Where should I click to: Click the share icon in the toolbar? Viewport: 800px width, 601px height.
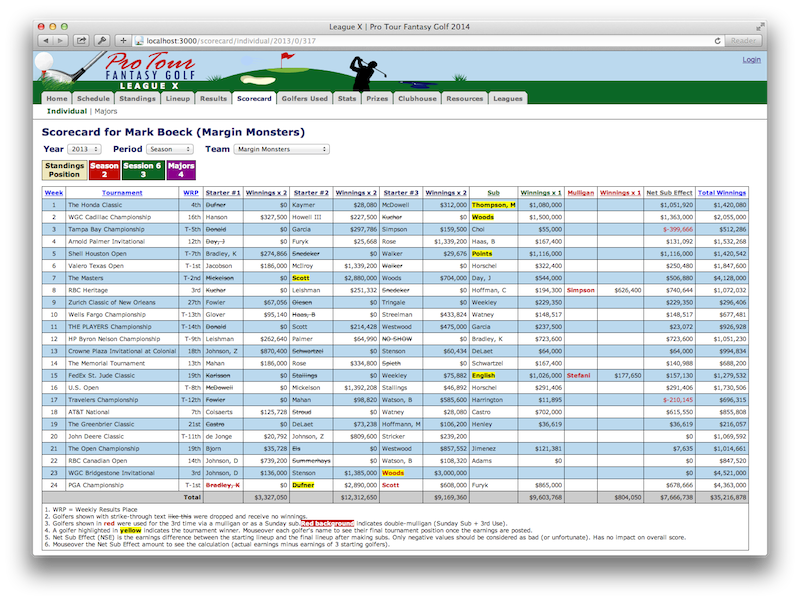(81, 41)
